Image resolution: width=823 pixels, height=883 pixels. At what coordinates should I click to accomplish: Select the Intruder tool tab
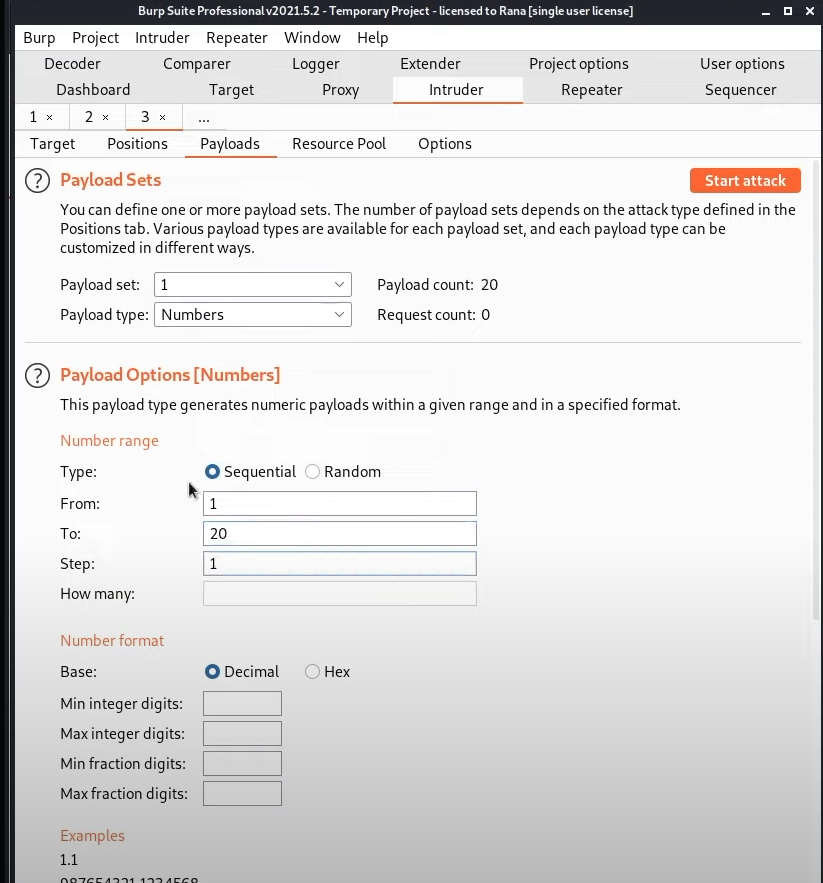[456, 90]
